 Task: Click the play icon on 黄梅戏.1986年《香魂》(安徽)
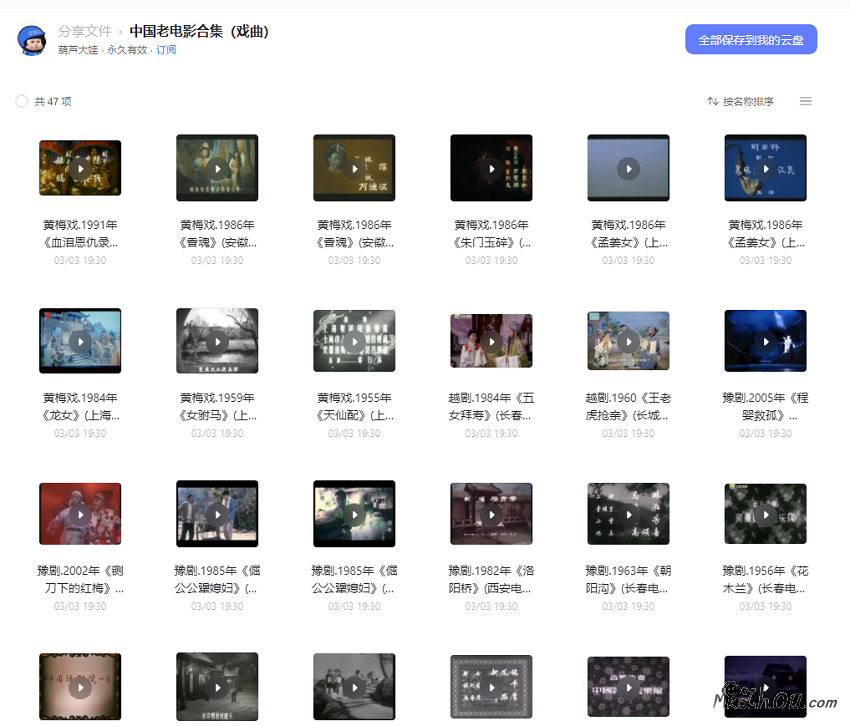[x=217, y=167]
